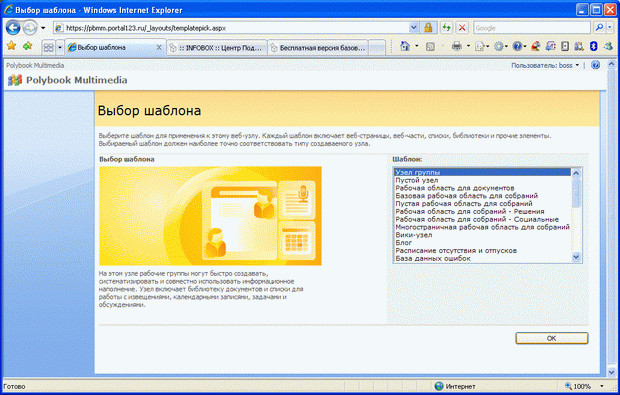Select Пустая рабочая область для собраний
The width and height of the screenshot is (620, 395).
[482, 204]
